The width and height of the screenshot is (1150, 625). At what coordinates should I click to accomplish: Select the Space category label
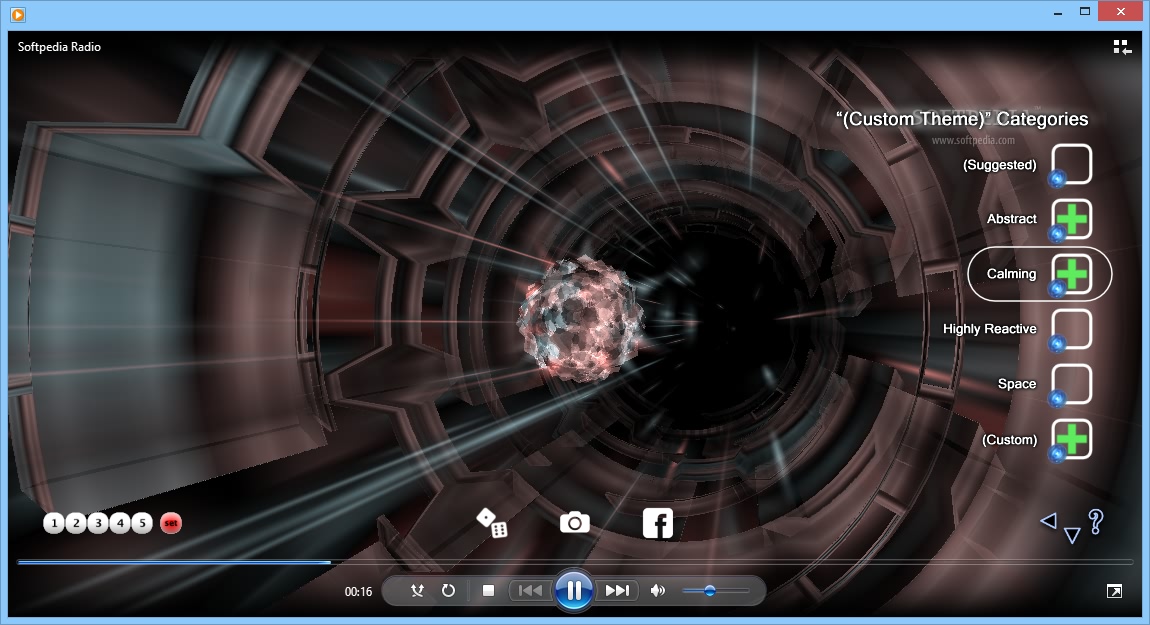pyautogui.click(x=1017, y=384)
